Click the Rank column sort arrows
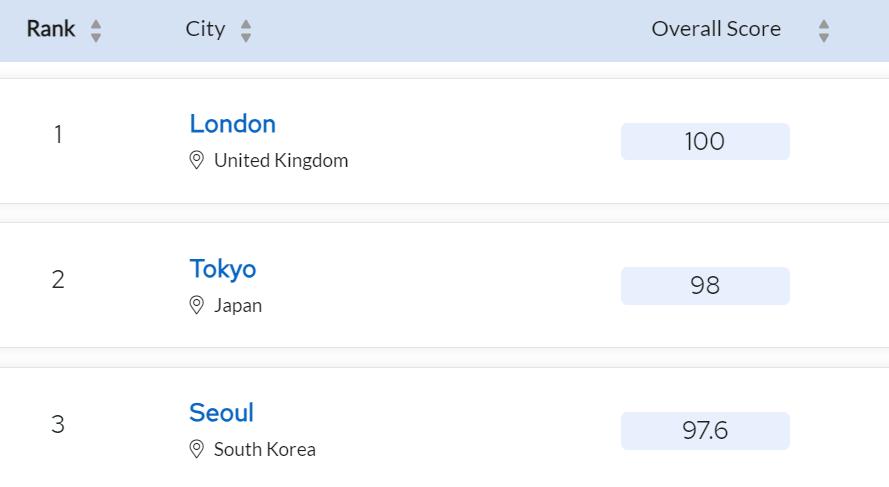The width and height of the screenshot is (889, 487). click(x=96, y=30)
